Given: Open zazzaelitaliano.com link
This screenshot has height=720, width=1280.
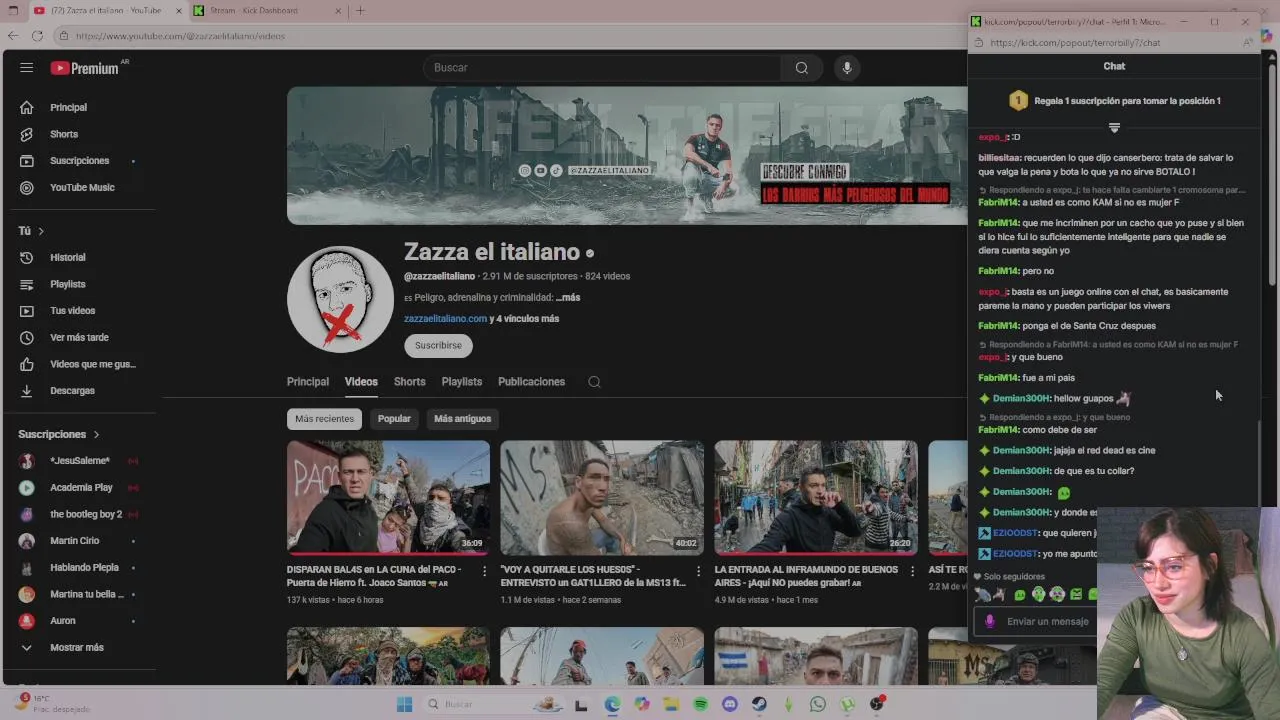Looking at the screenshot, I should (445, 319).
